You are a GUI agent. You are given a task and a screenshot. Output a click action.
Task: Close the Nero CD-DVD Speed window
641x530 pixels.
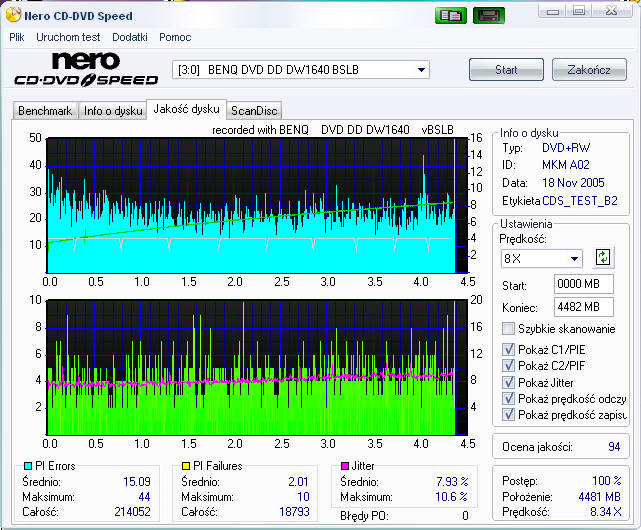click(611, 11)
